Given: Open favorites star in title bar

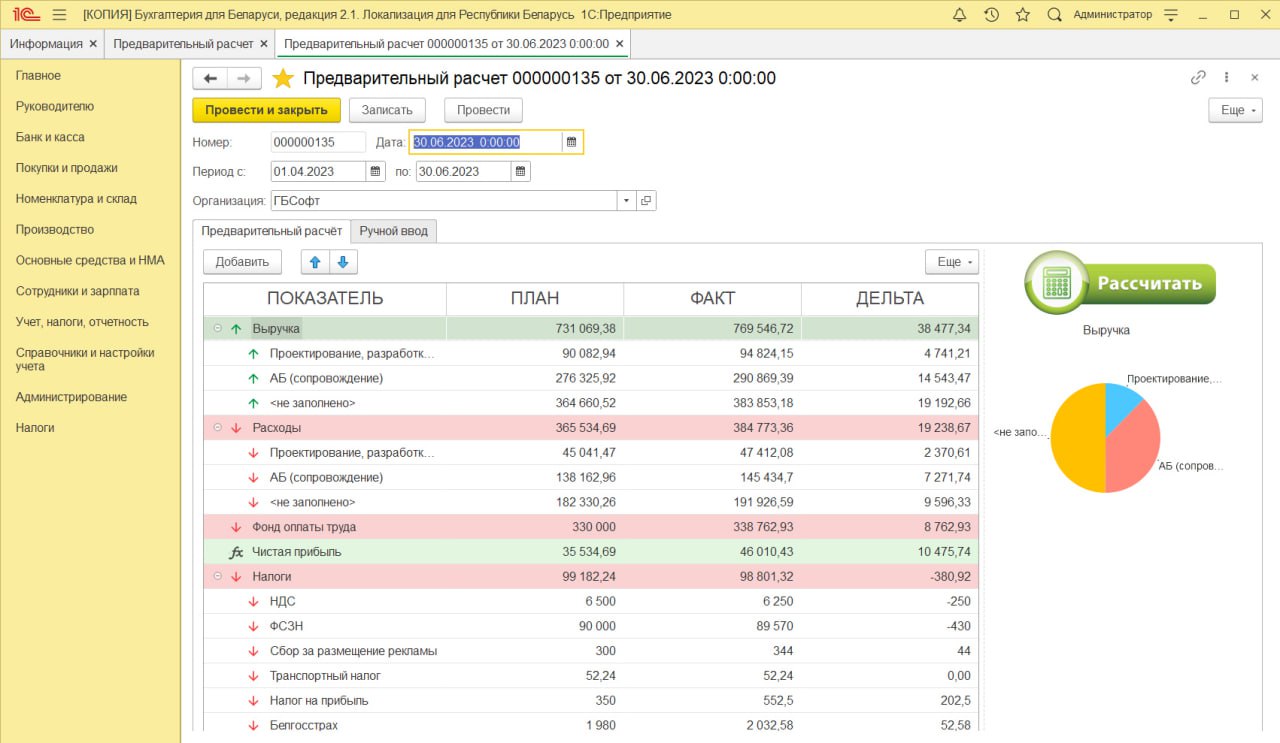Looking at the screenshot, I should 1022,15.
